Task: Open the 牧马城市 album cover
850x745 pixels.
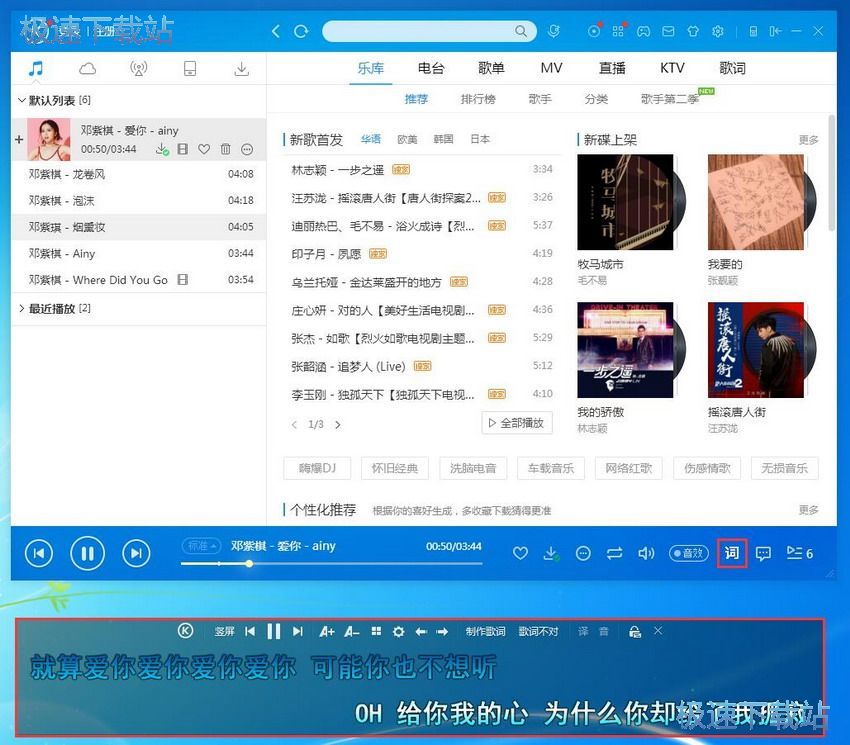Action: [625, 202]
